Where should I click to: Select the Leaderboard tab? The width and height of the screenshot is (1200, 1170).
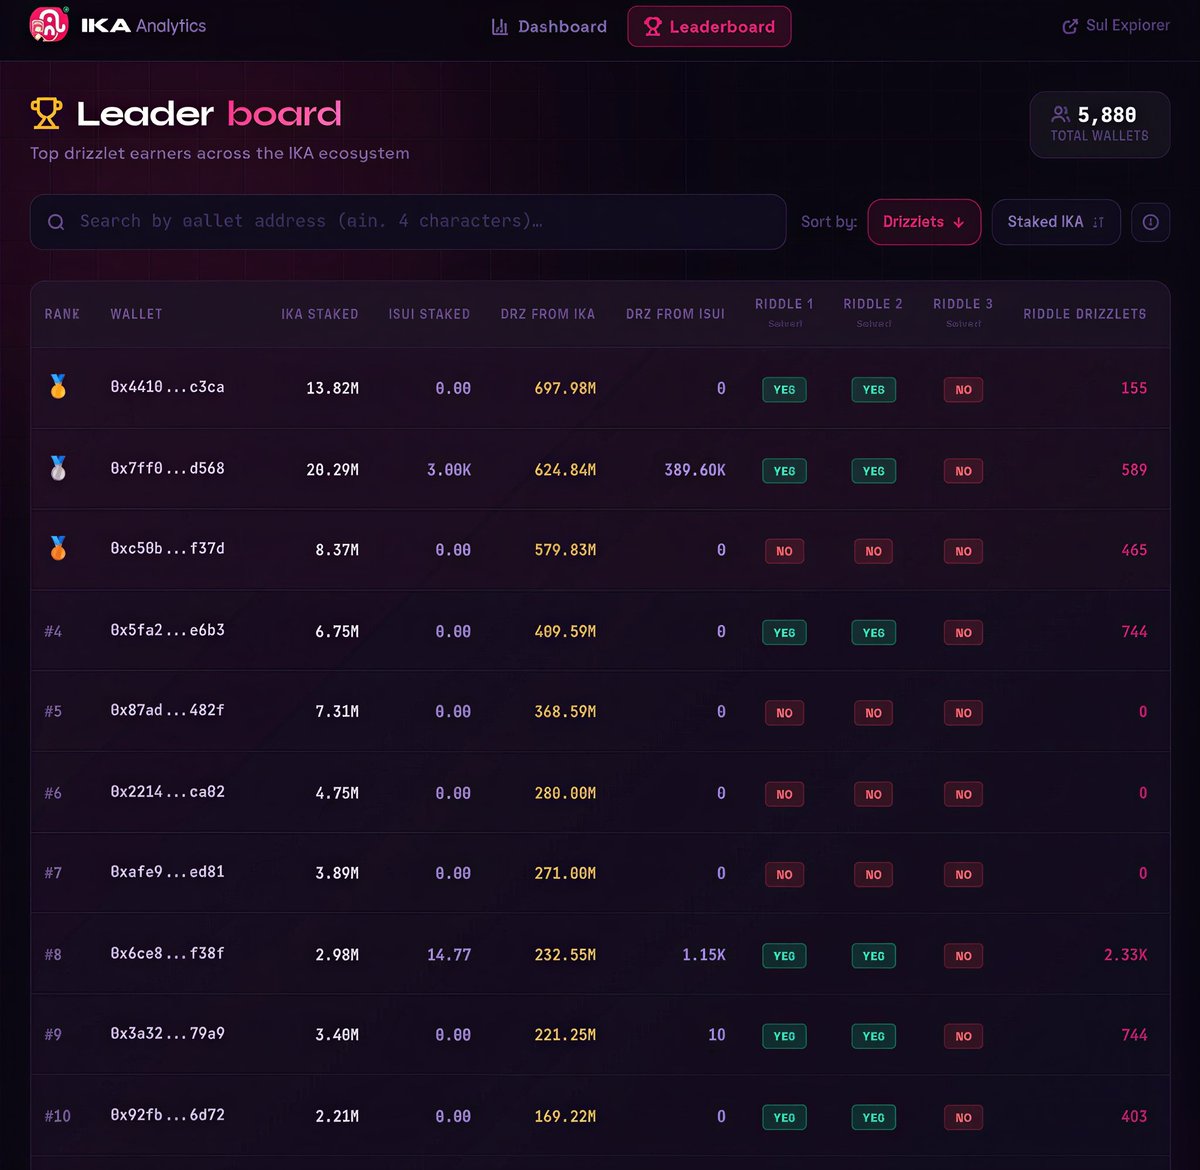click(709, 27)
